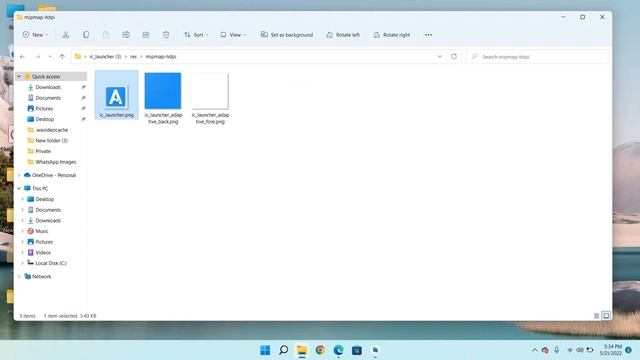Open Private folder in sidebar
Screen dimensions: 640x360
pos(43,151)
